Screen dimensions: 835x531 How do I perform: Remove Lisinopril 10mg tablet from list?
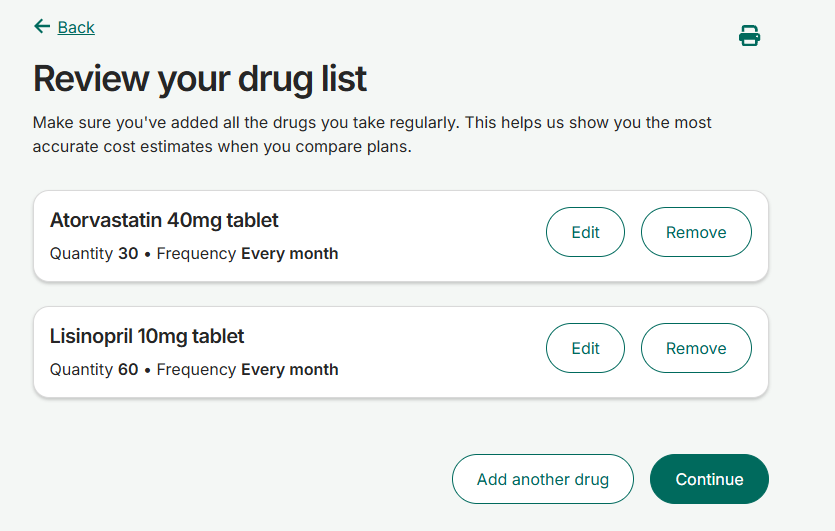(696, 348)
